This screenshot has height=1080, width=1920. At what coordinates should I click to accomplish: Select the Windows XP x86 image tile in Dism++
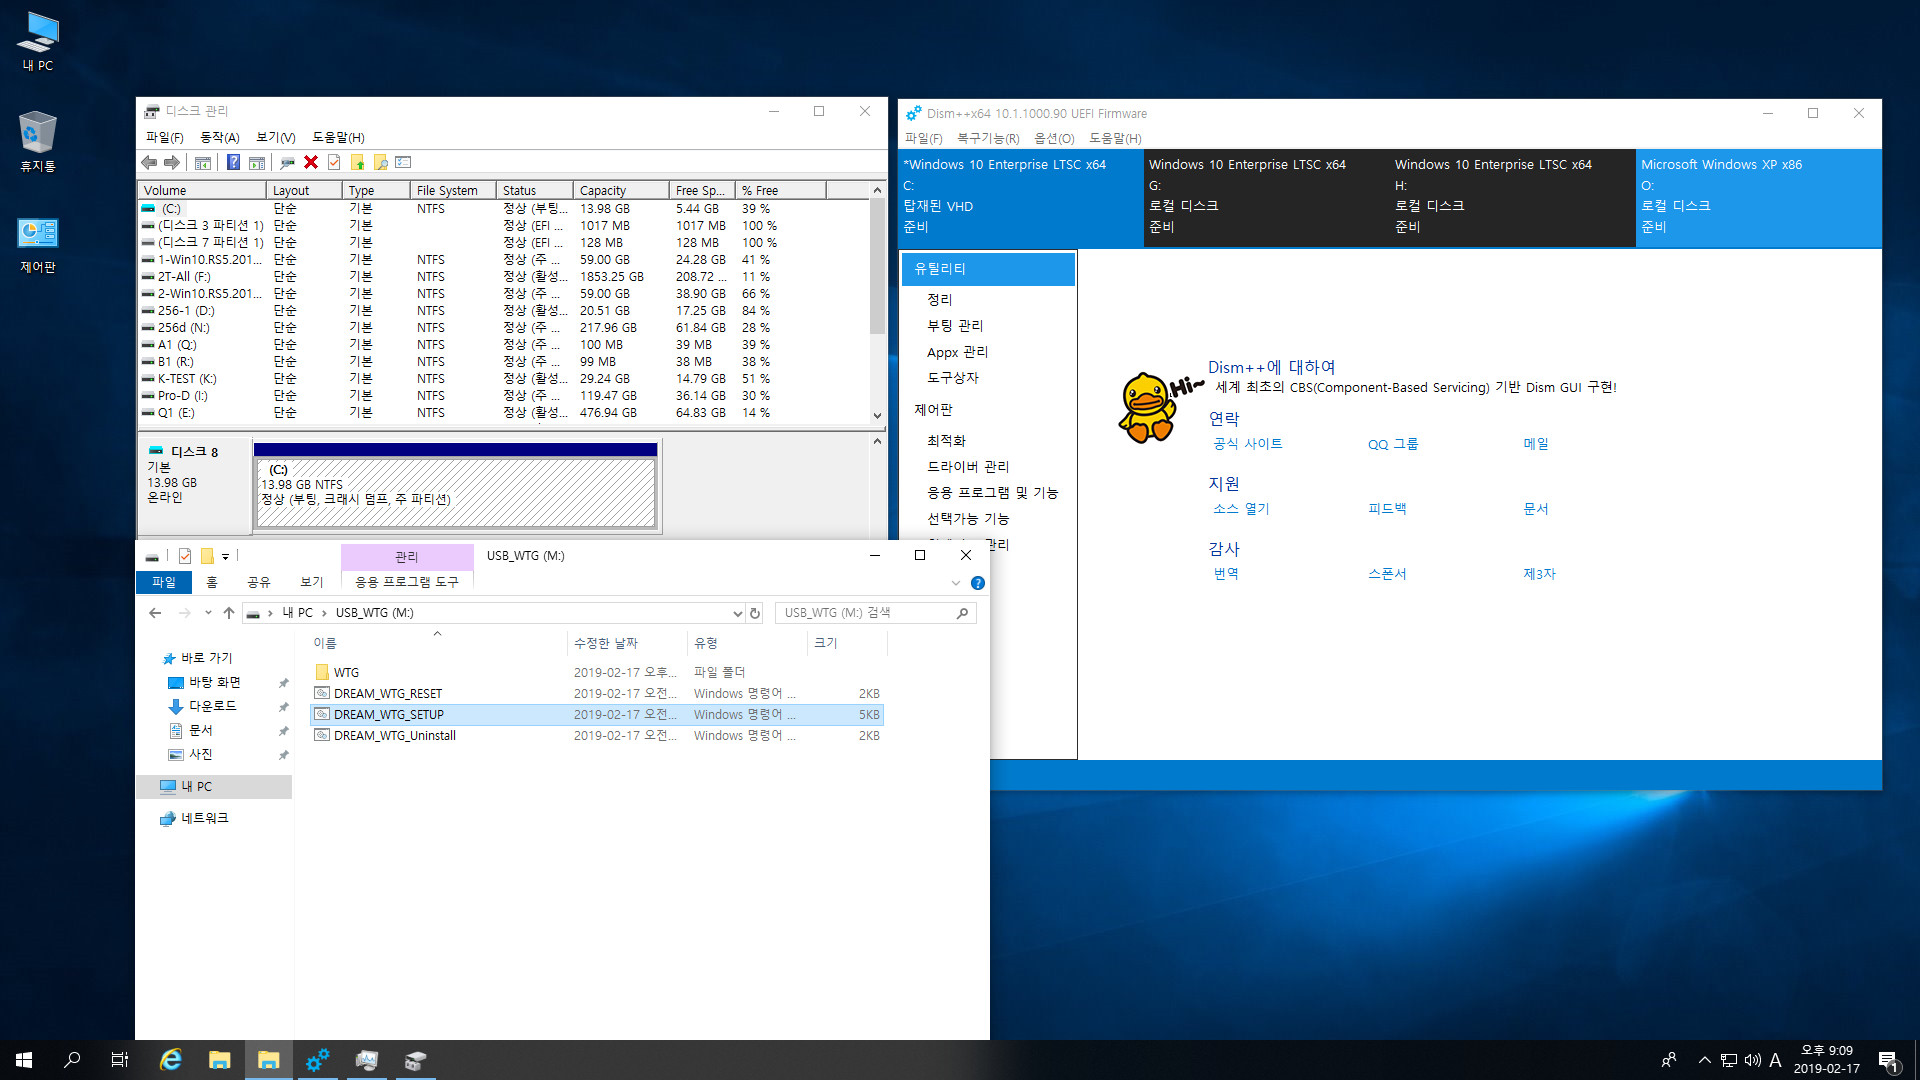pyautogui.click(x=1758, y=197)
